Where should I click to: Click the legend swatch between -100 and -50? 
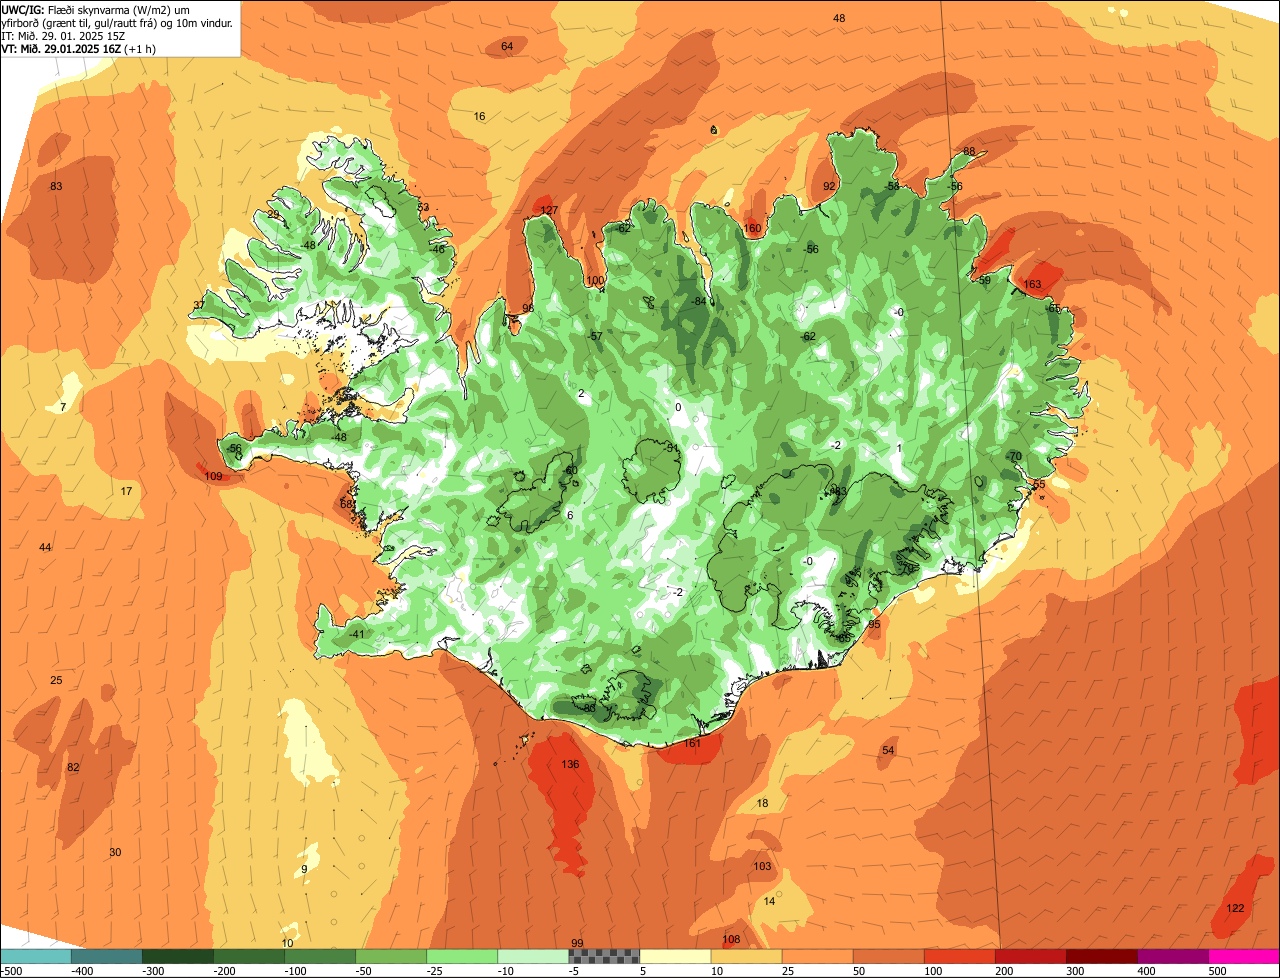tap(320, 956)
